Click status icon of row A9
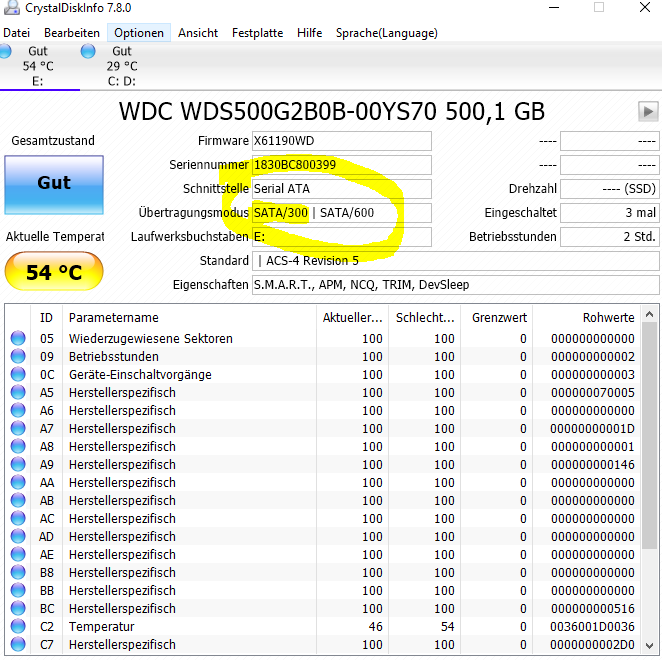 (18, 464)
